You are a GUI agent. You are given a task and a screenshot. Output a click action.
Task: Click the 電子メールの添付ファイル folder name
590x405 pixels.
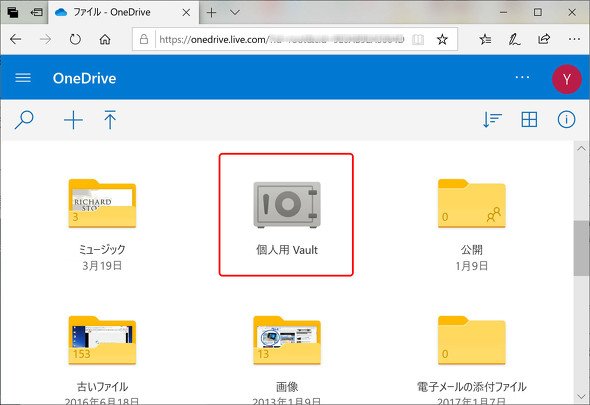click(x=471, y=387)
